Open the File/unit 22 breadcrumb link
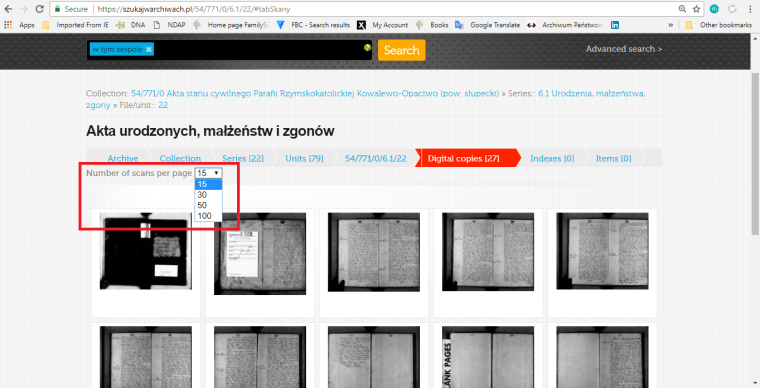 pos(163,105)
